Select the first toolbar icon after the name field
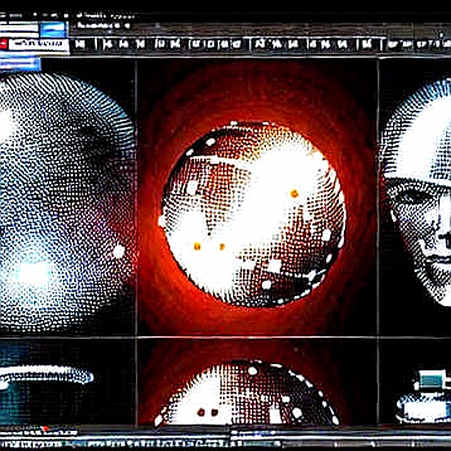The height and width of the screenshot is (451, 451). (x=80, y=44)
